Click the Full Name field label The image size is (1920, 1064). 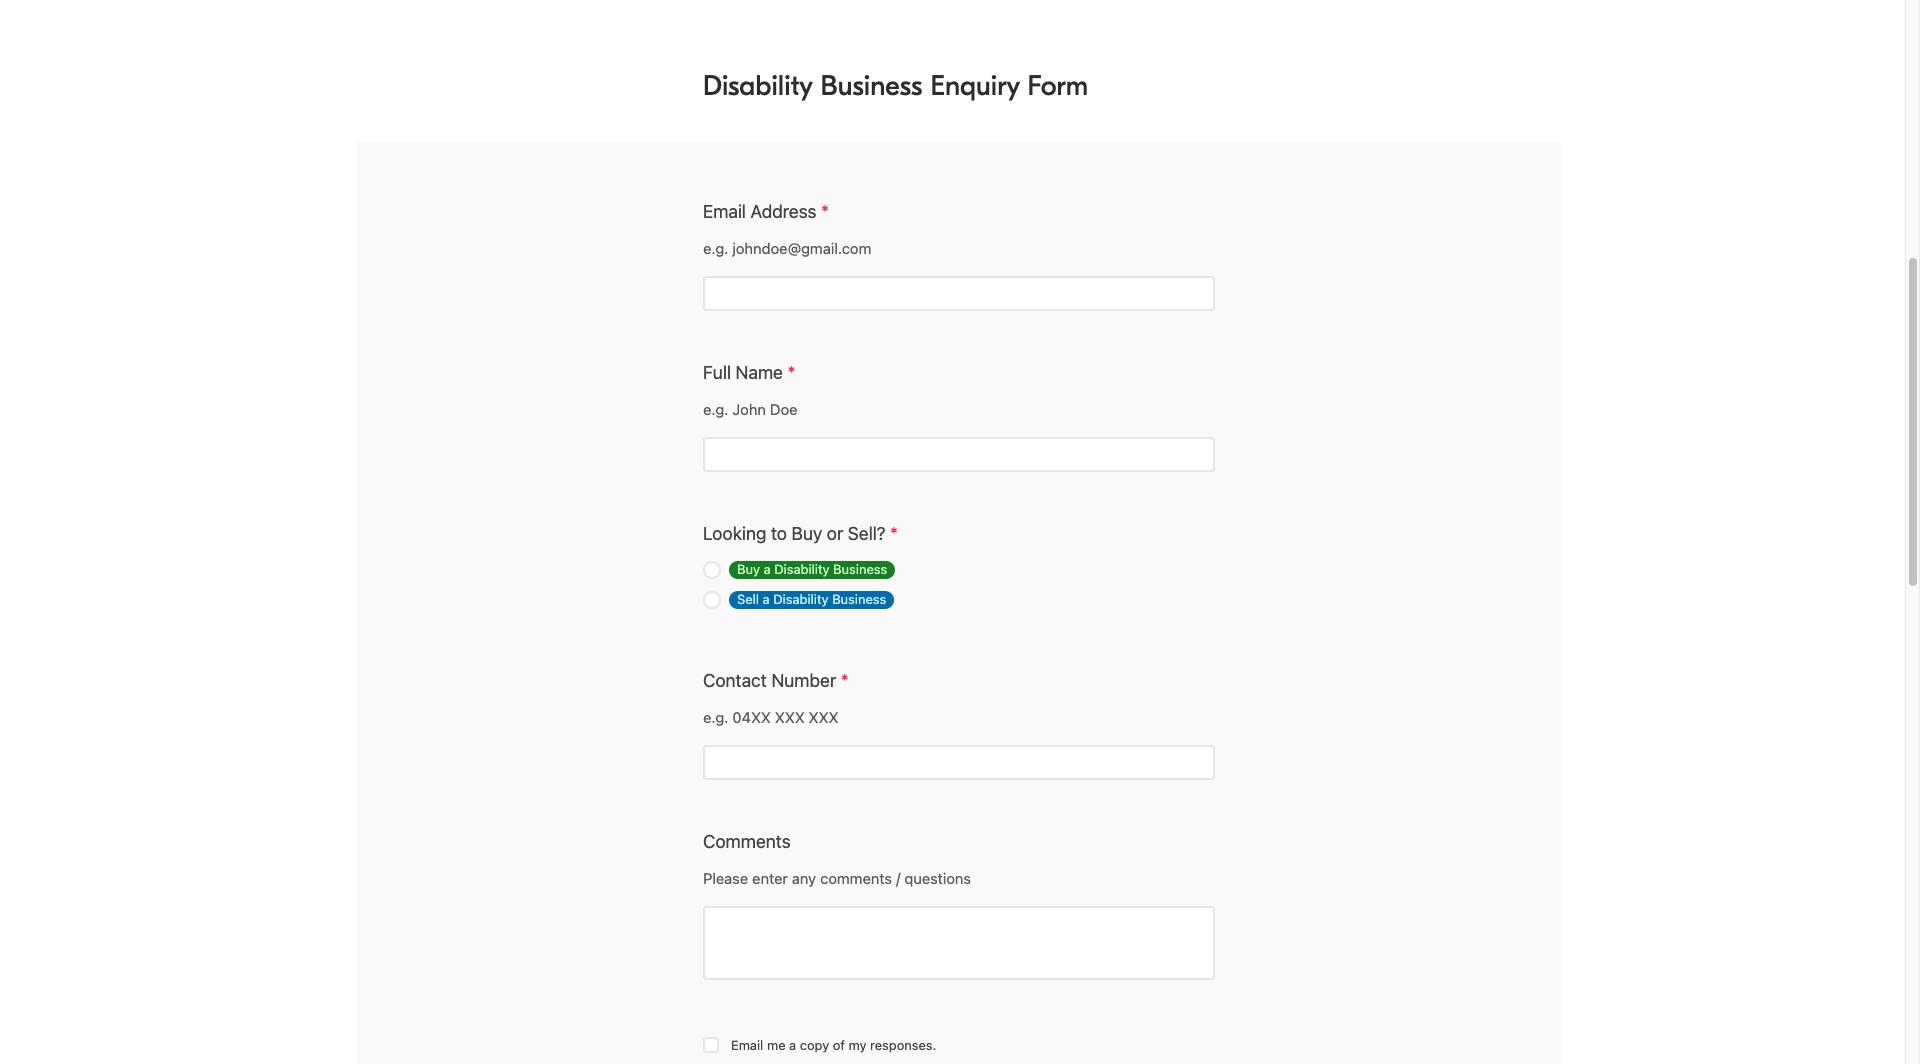click(742, 373)
